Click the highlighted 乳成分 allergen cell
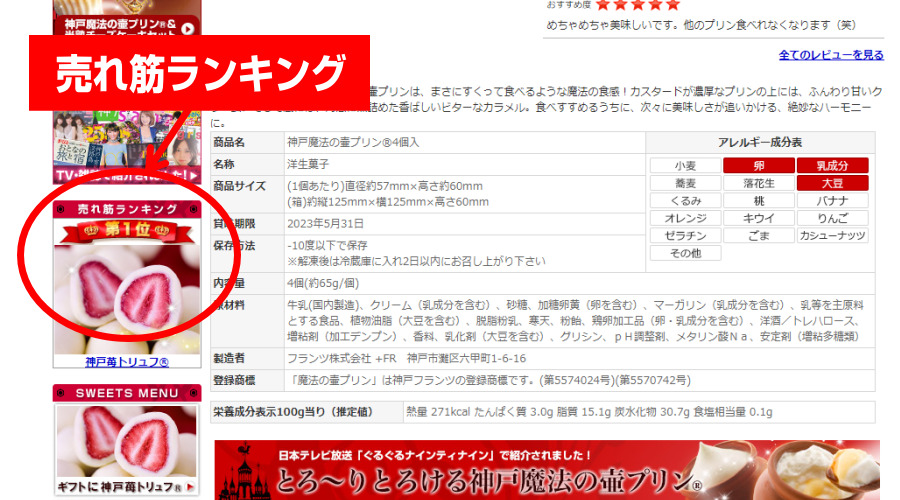 pos(832,166)
